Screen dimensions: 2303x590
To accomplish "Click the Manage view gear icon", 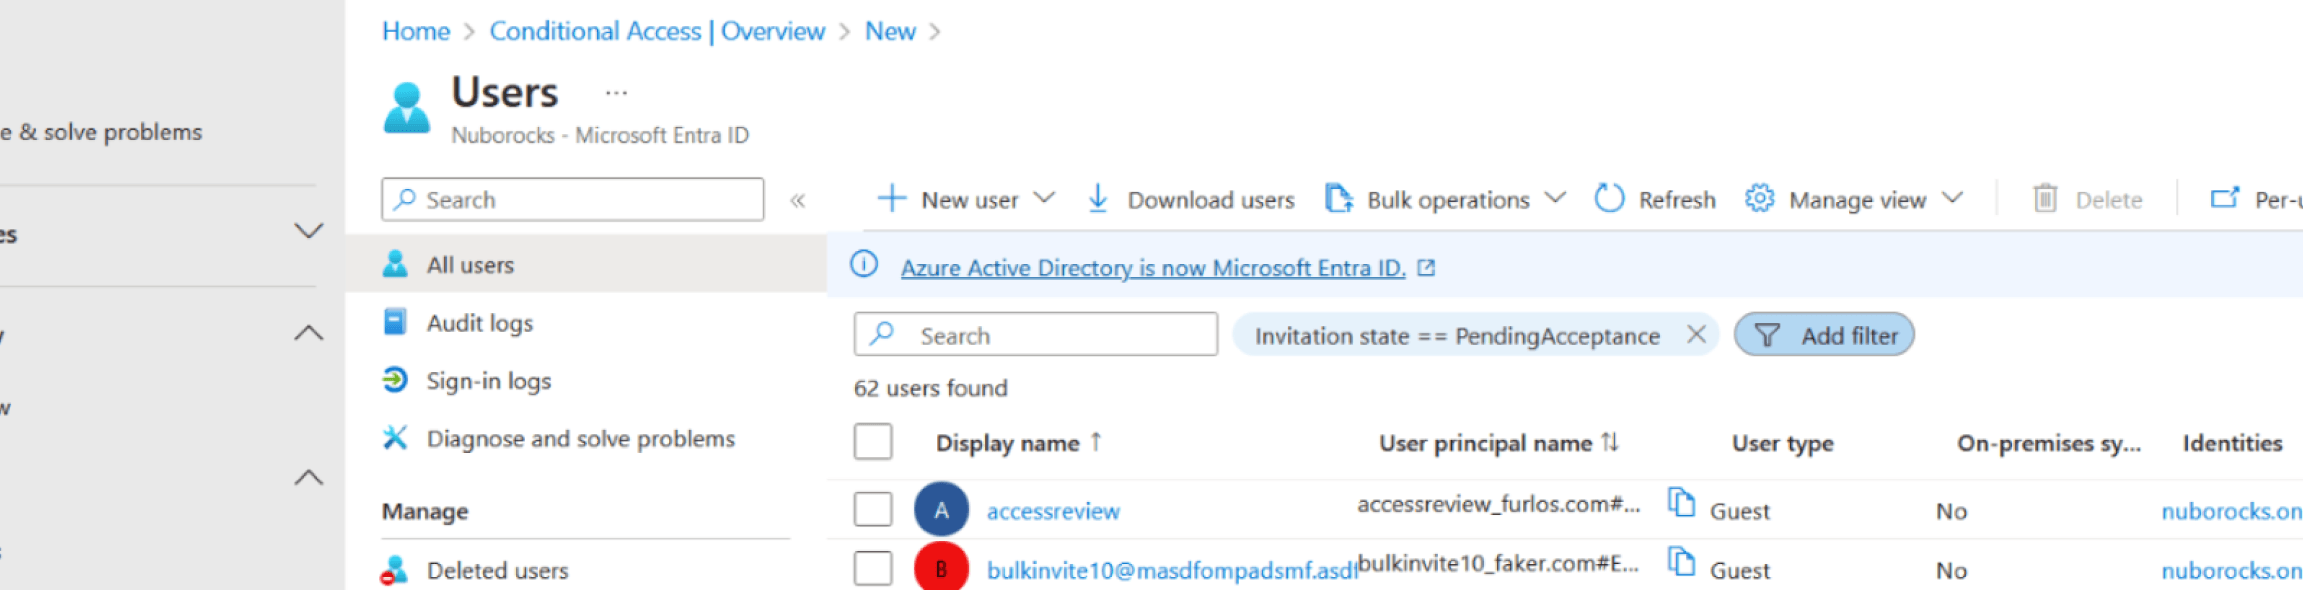I will click(x=1759, y=199).
